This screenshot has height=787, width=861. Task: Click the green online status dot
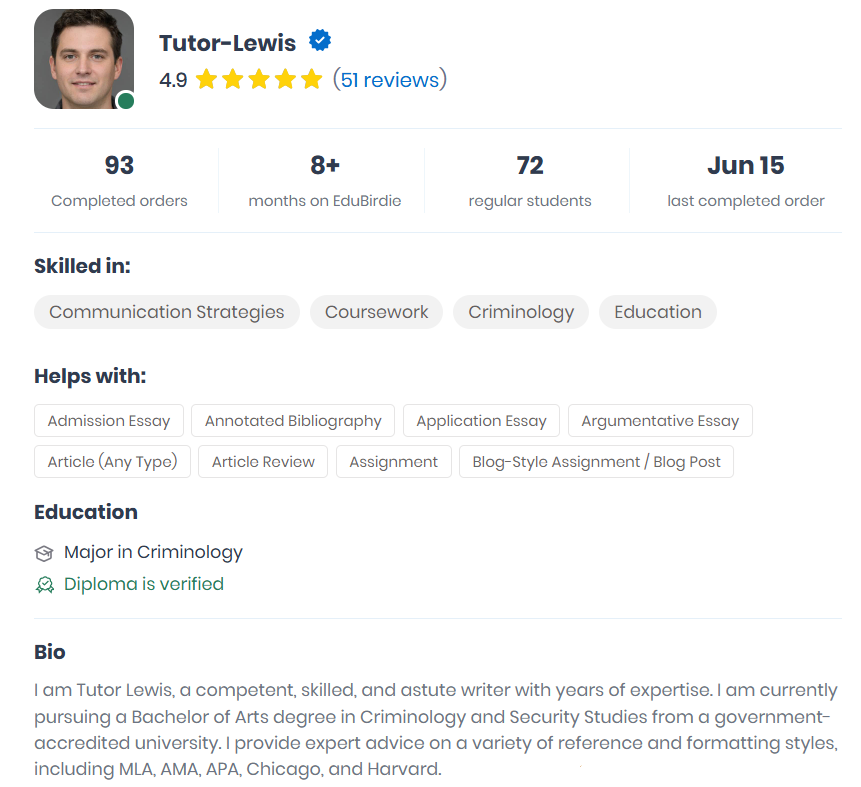click(126, 101)
